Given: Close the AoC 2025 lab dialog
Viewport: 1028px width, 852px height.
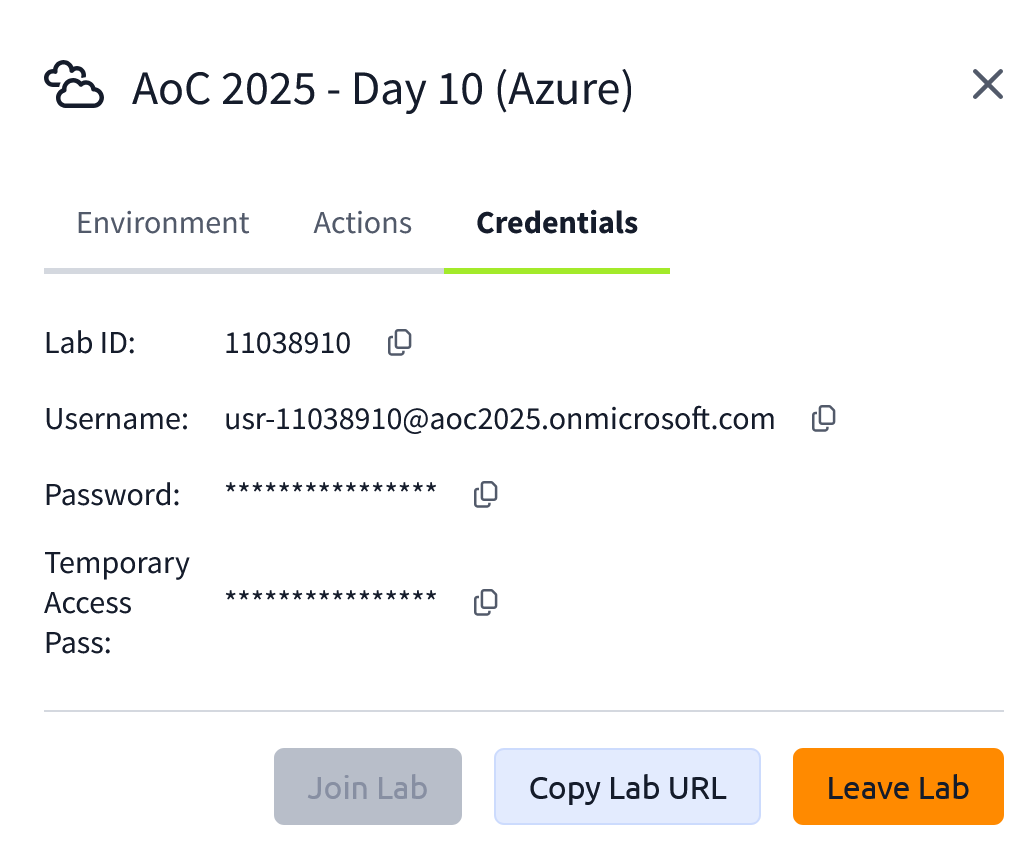Looking at the screenshot, I should [987, 84].
